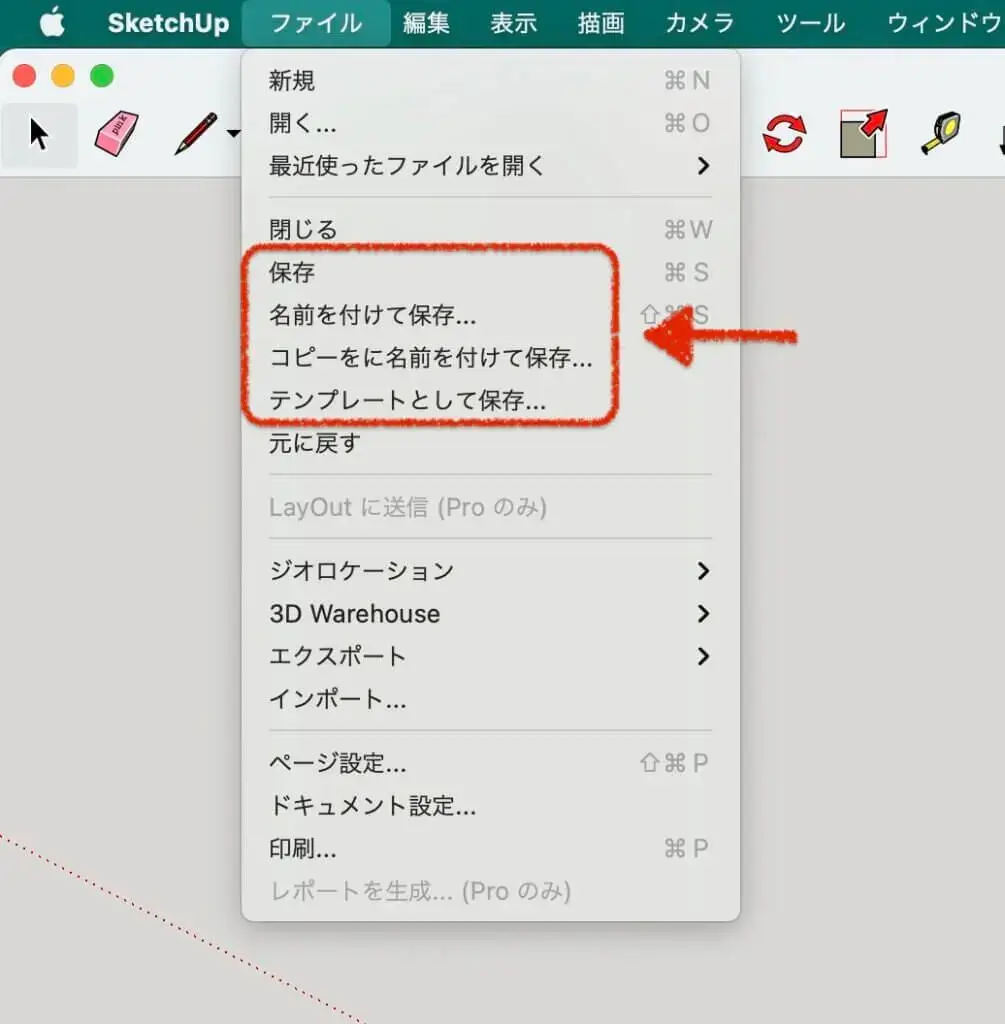Choose 閉じる to close the document
The height and width of the screenshot is (1024, 1005).
[x=490, y=229]
